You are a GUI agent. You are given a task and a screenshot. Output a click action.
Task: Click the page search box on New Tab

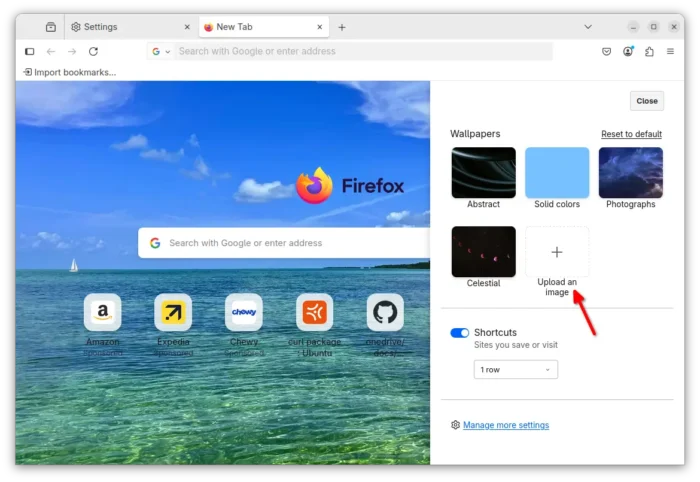tap(284, 243)
